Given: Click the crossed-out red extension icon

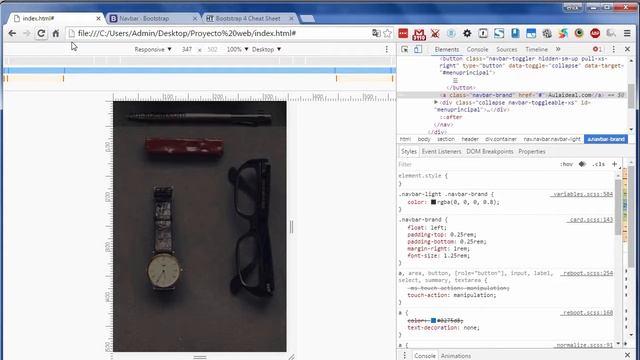Looking at the screenshot, I should [435, 33].
